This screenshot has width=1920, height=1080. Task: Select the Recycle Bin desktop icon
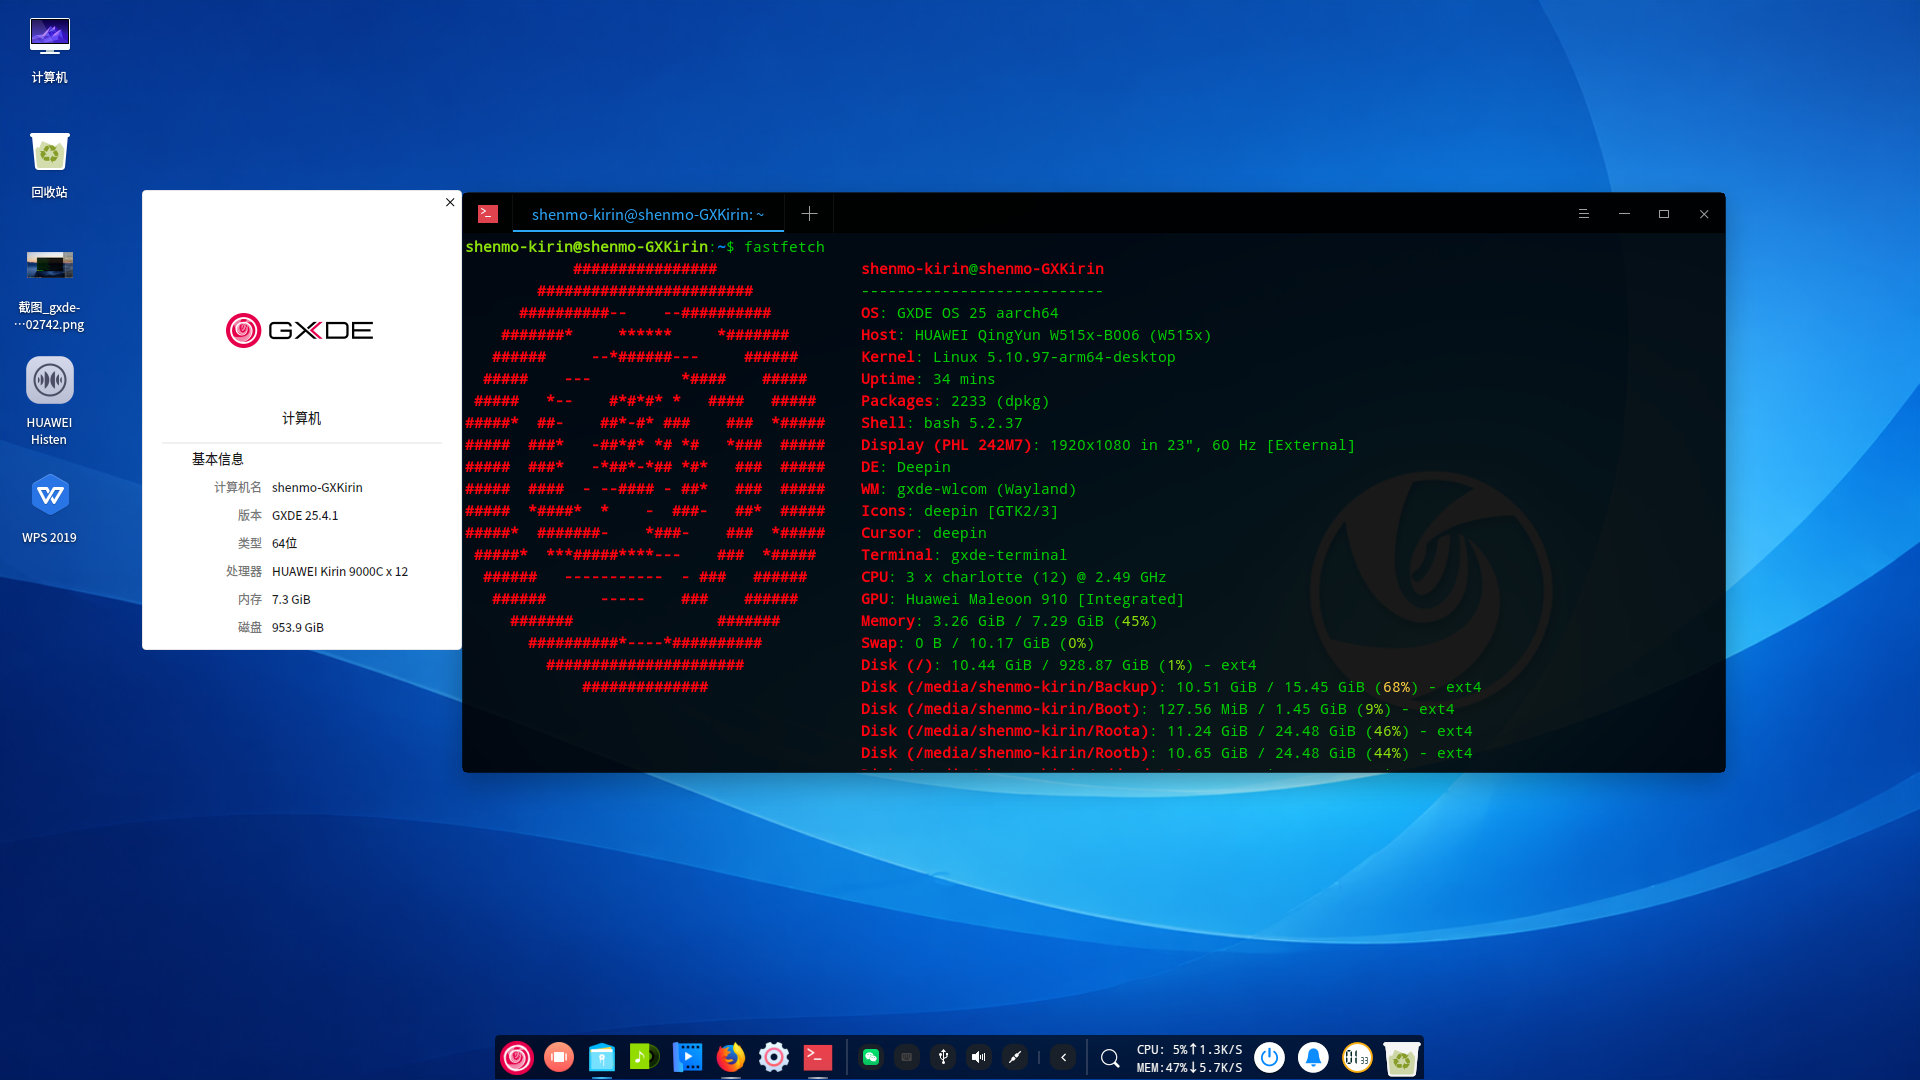click(x=49, y=165)
